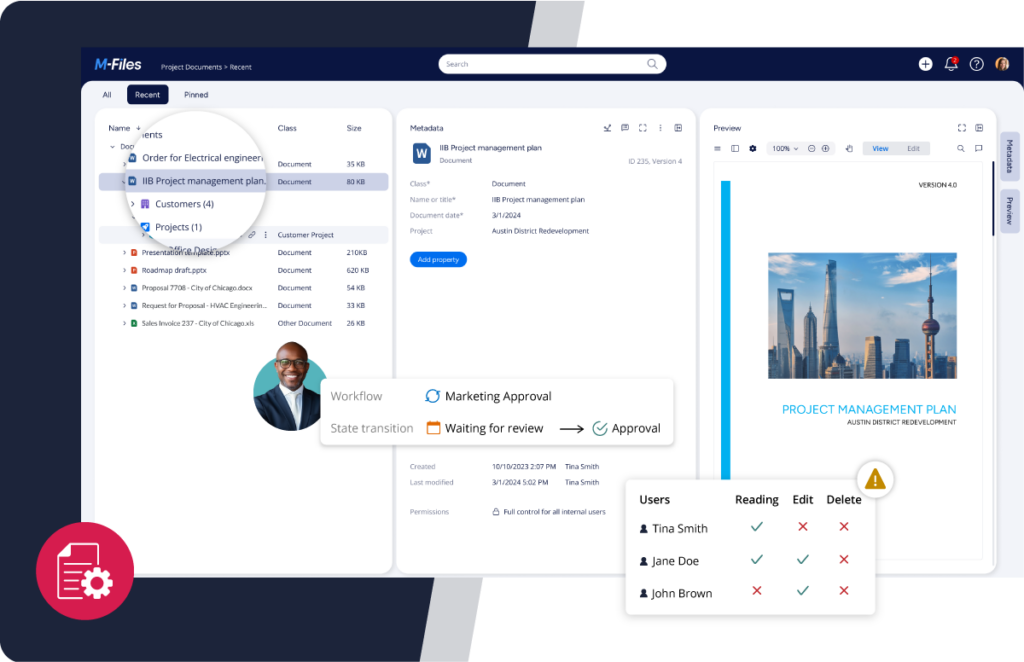Click the Add property button
1024x662 pixels.
point(438,259)
